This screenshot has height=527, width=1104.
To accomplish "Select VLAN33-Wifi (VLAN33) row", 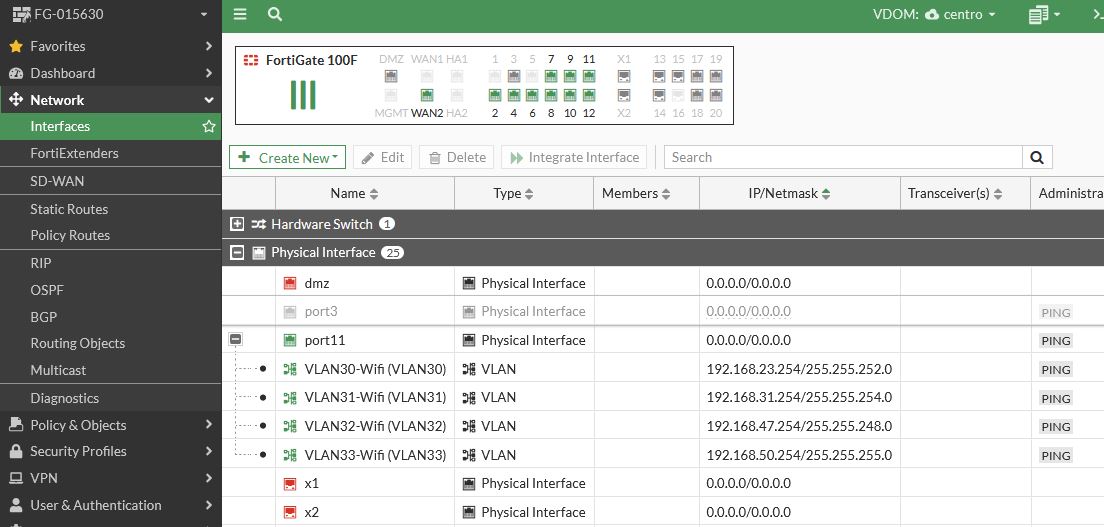I will point(663,455).
